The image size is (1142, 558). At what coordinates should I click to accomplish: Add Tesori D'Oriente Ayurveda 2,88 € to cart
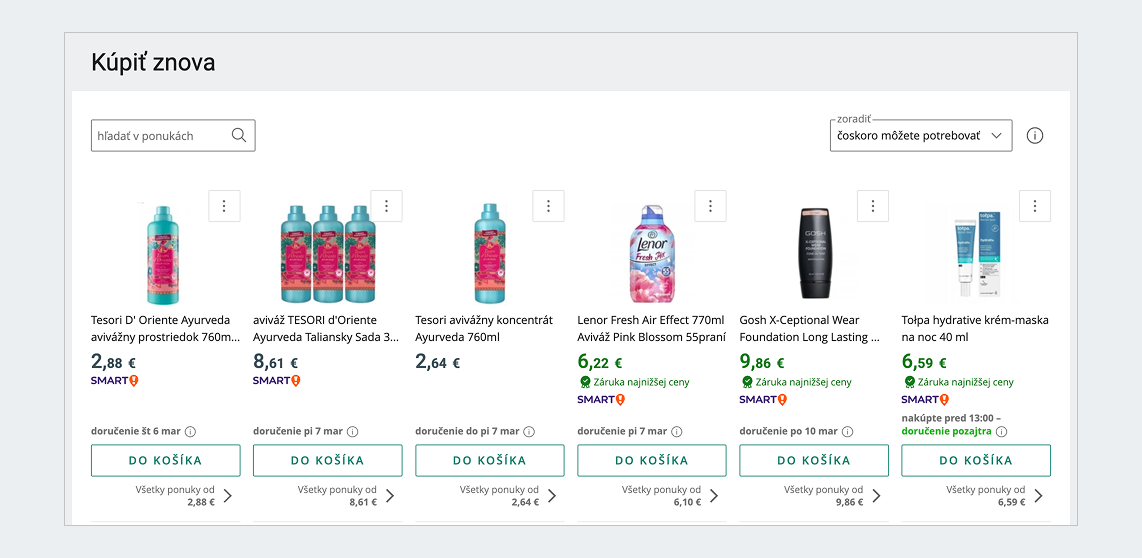click(165, 461)
